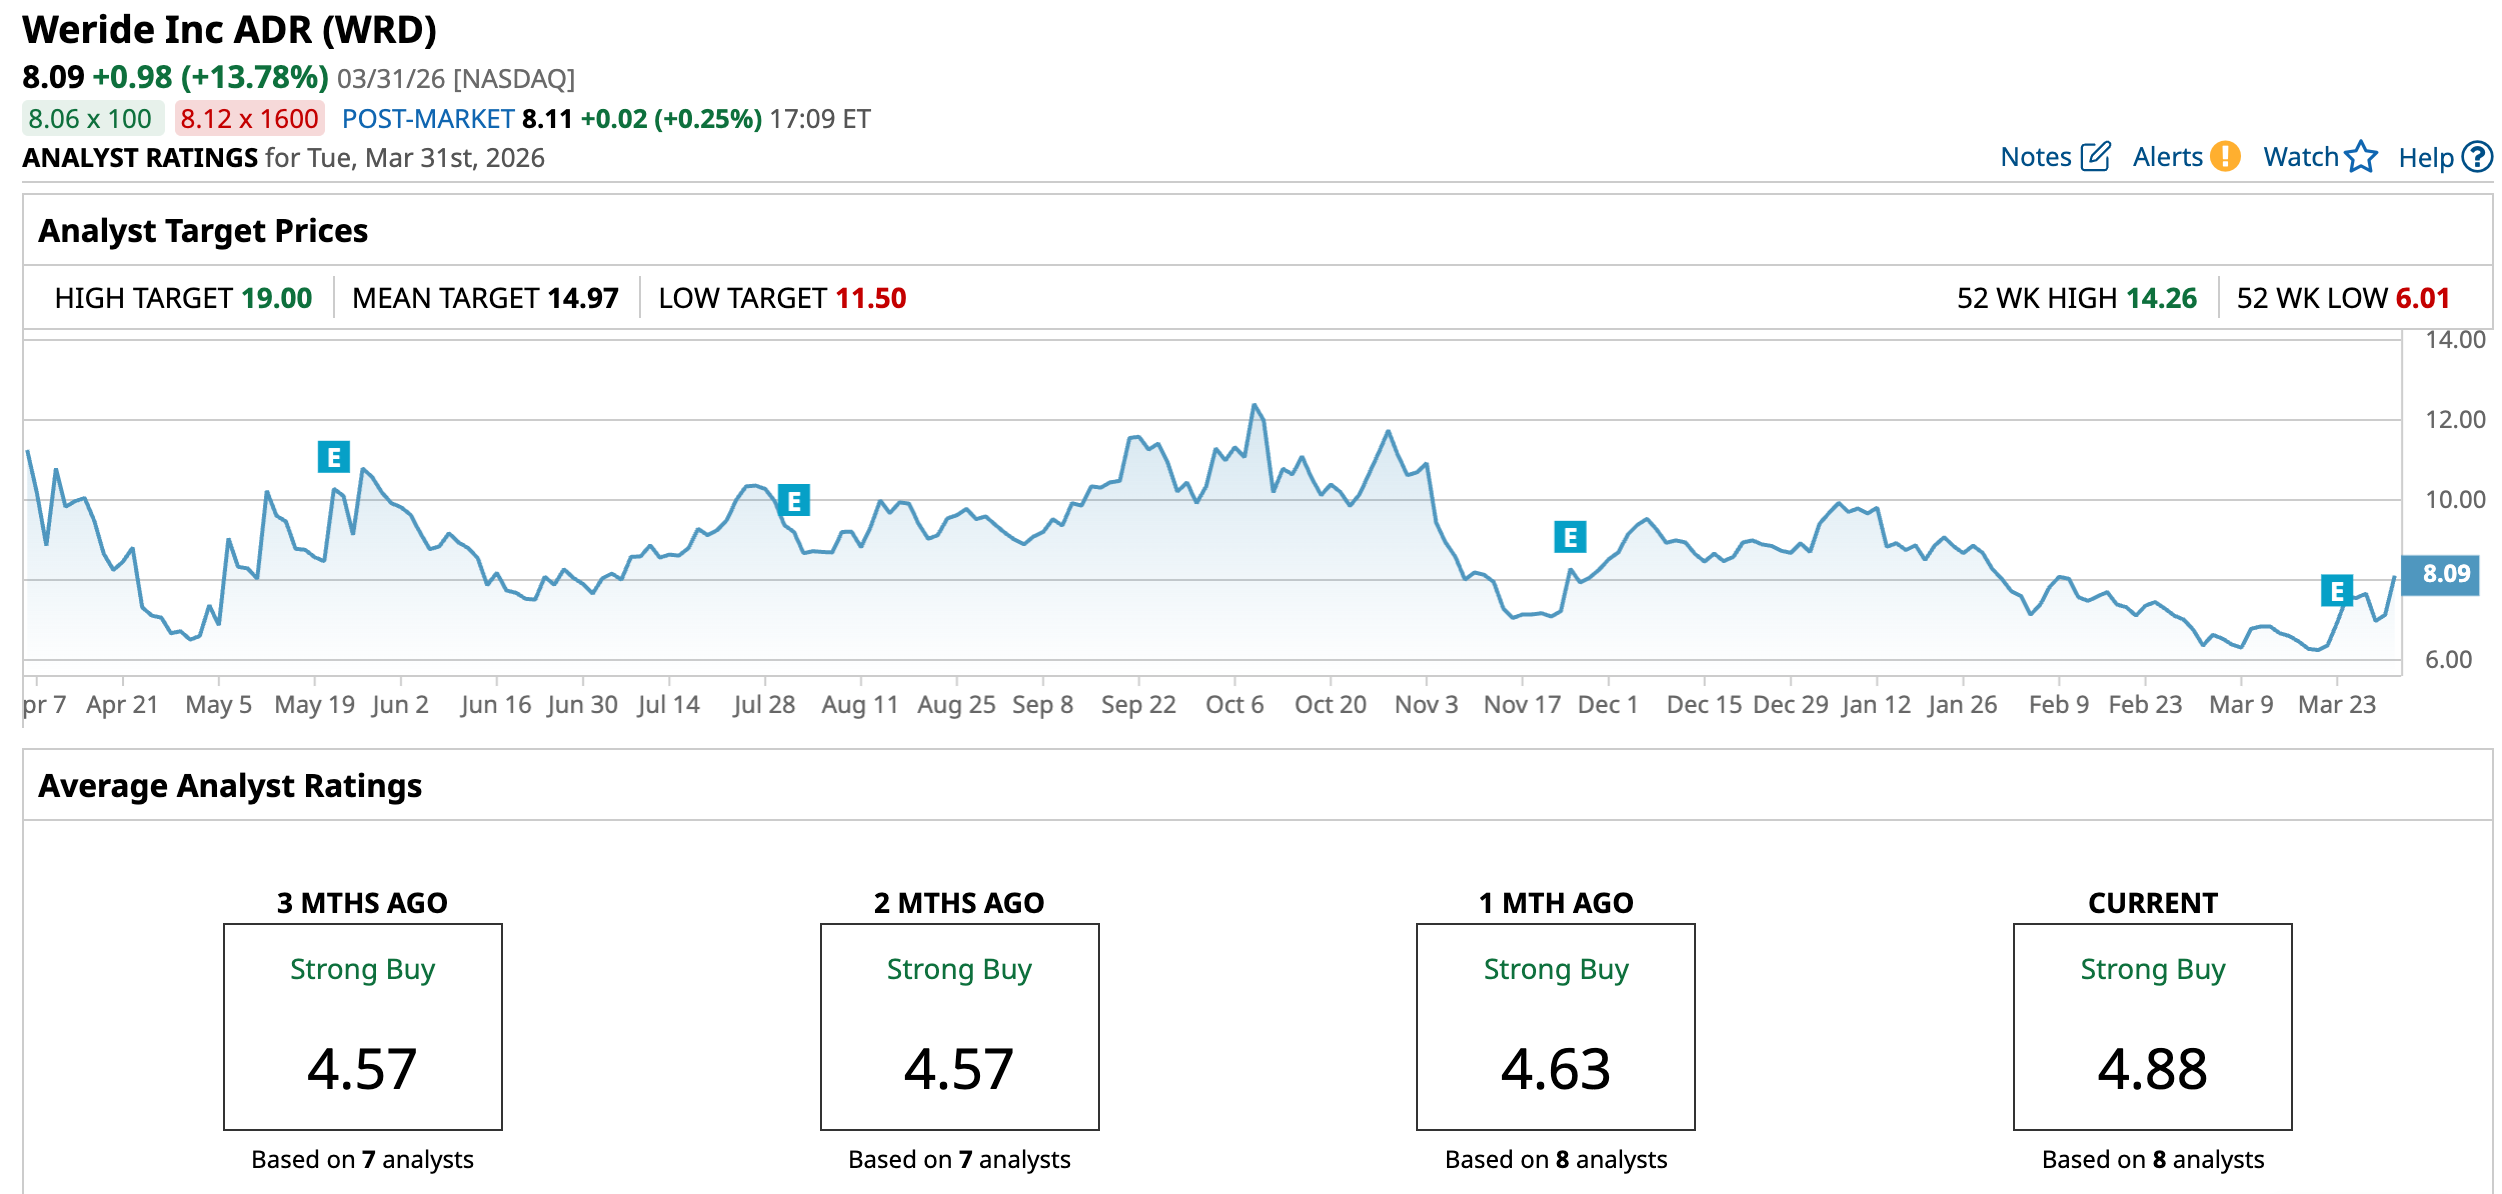Click the Watch star icon

pos(2361,157)
